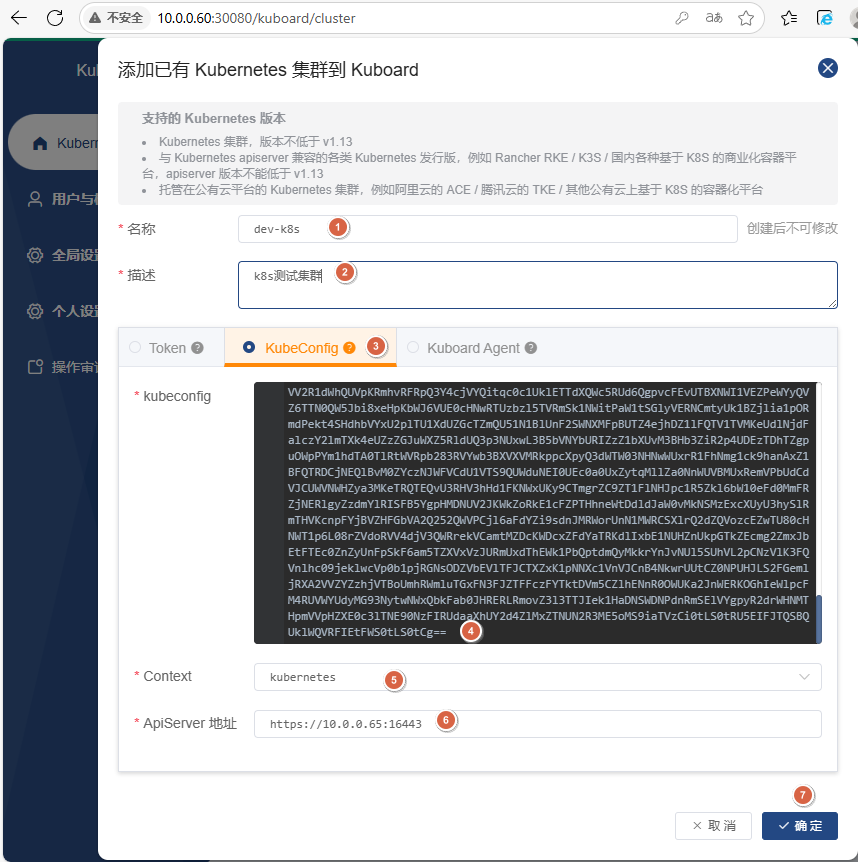The width and height of the screenshot is (858, 862).
Task: Open saved passwords key icon
Action: pyautogui.click(x=682, y=18)
